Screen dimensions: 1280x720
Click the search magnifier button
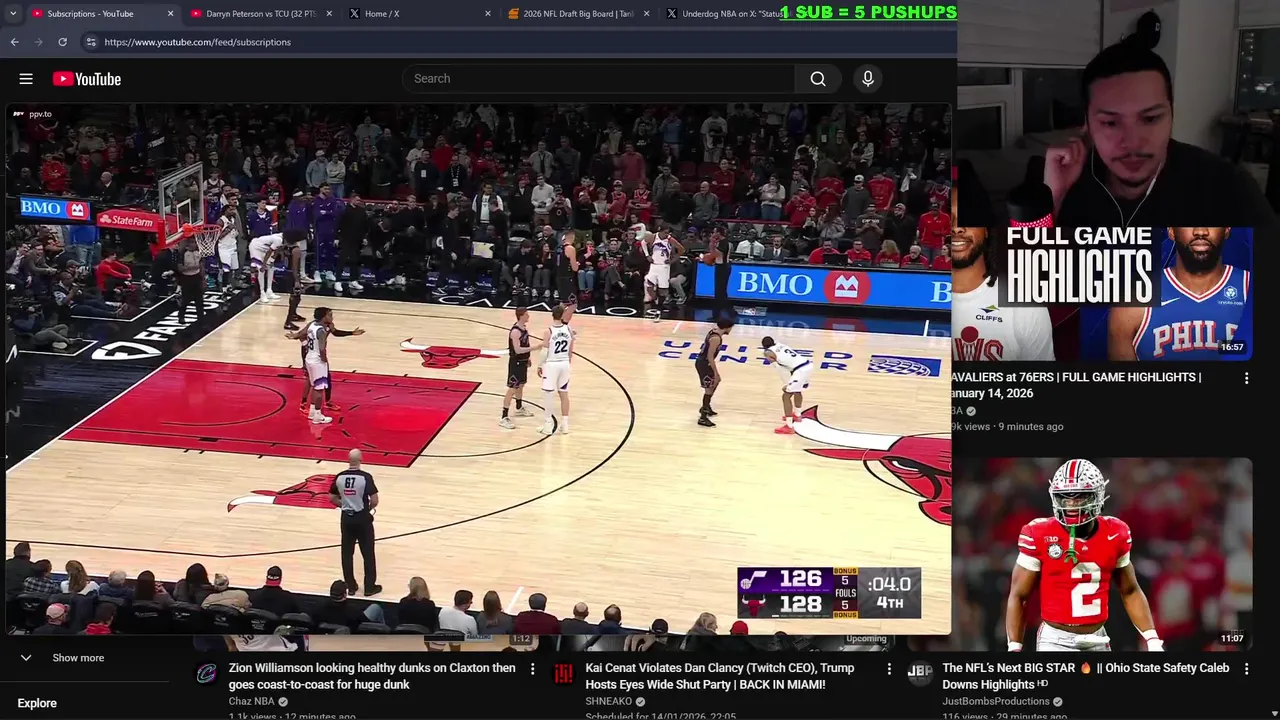click(818, 79)
